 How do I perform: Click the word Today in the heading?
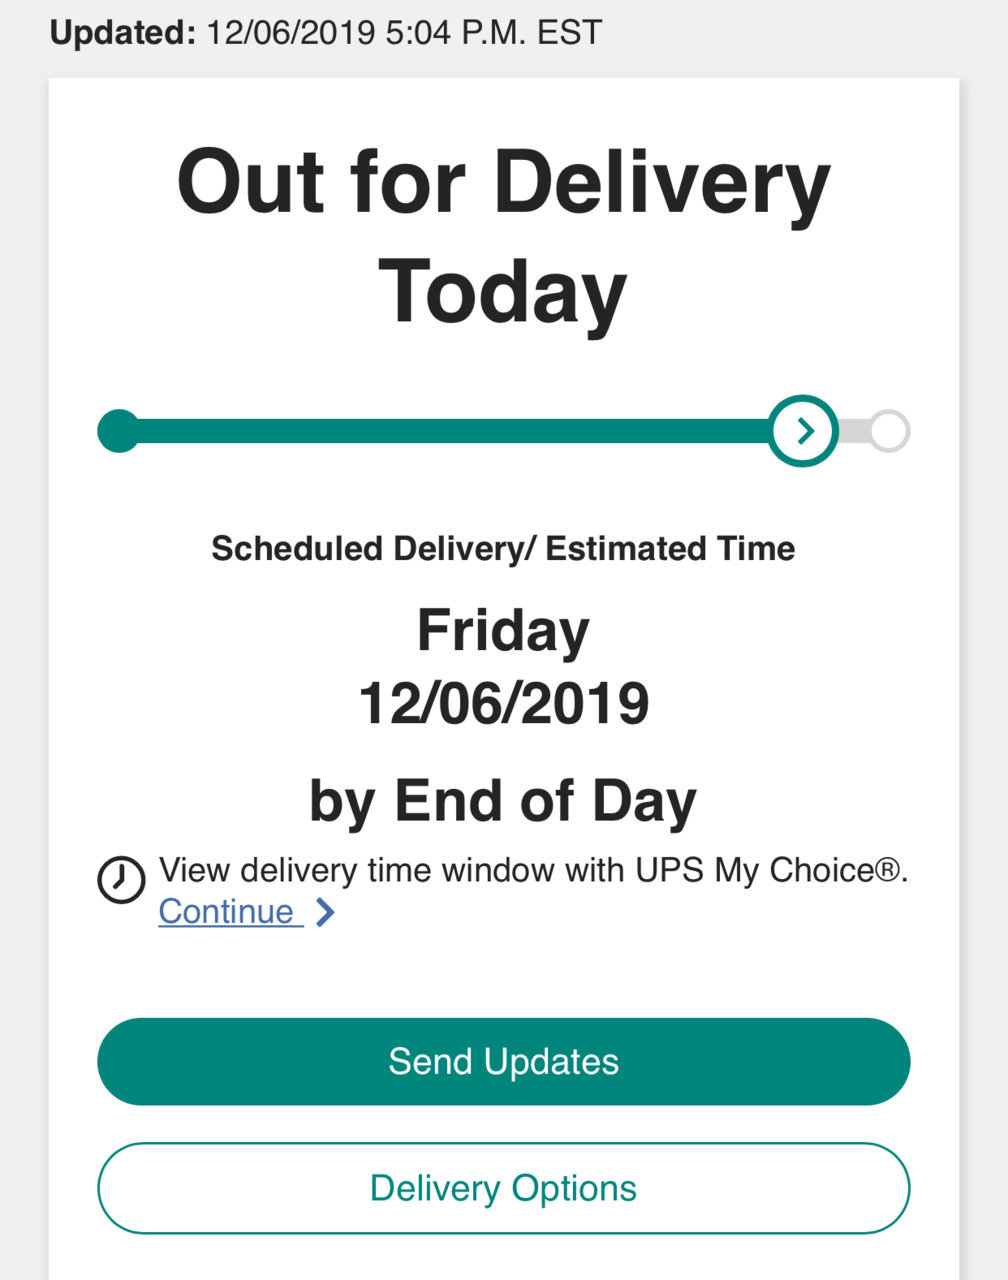click(503, 291)
